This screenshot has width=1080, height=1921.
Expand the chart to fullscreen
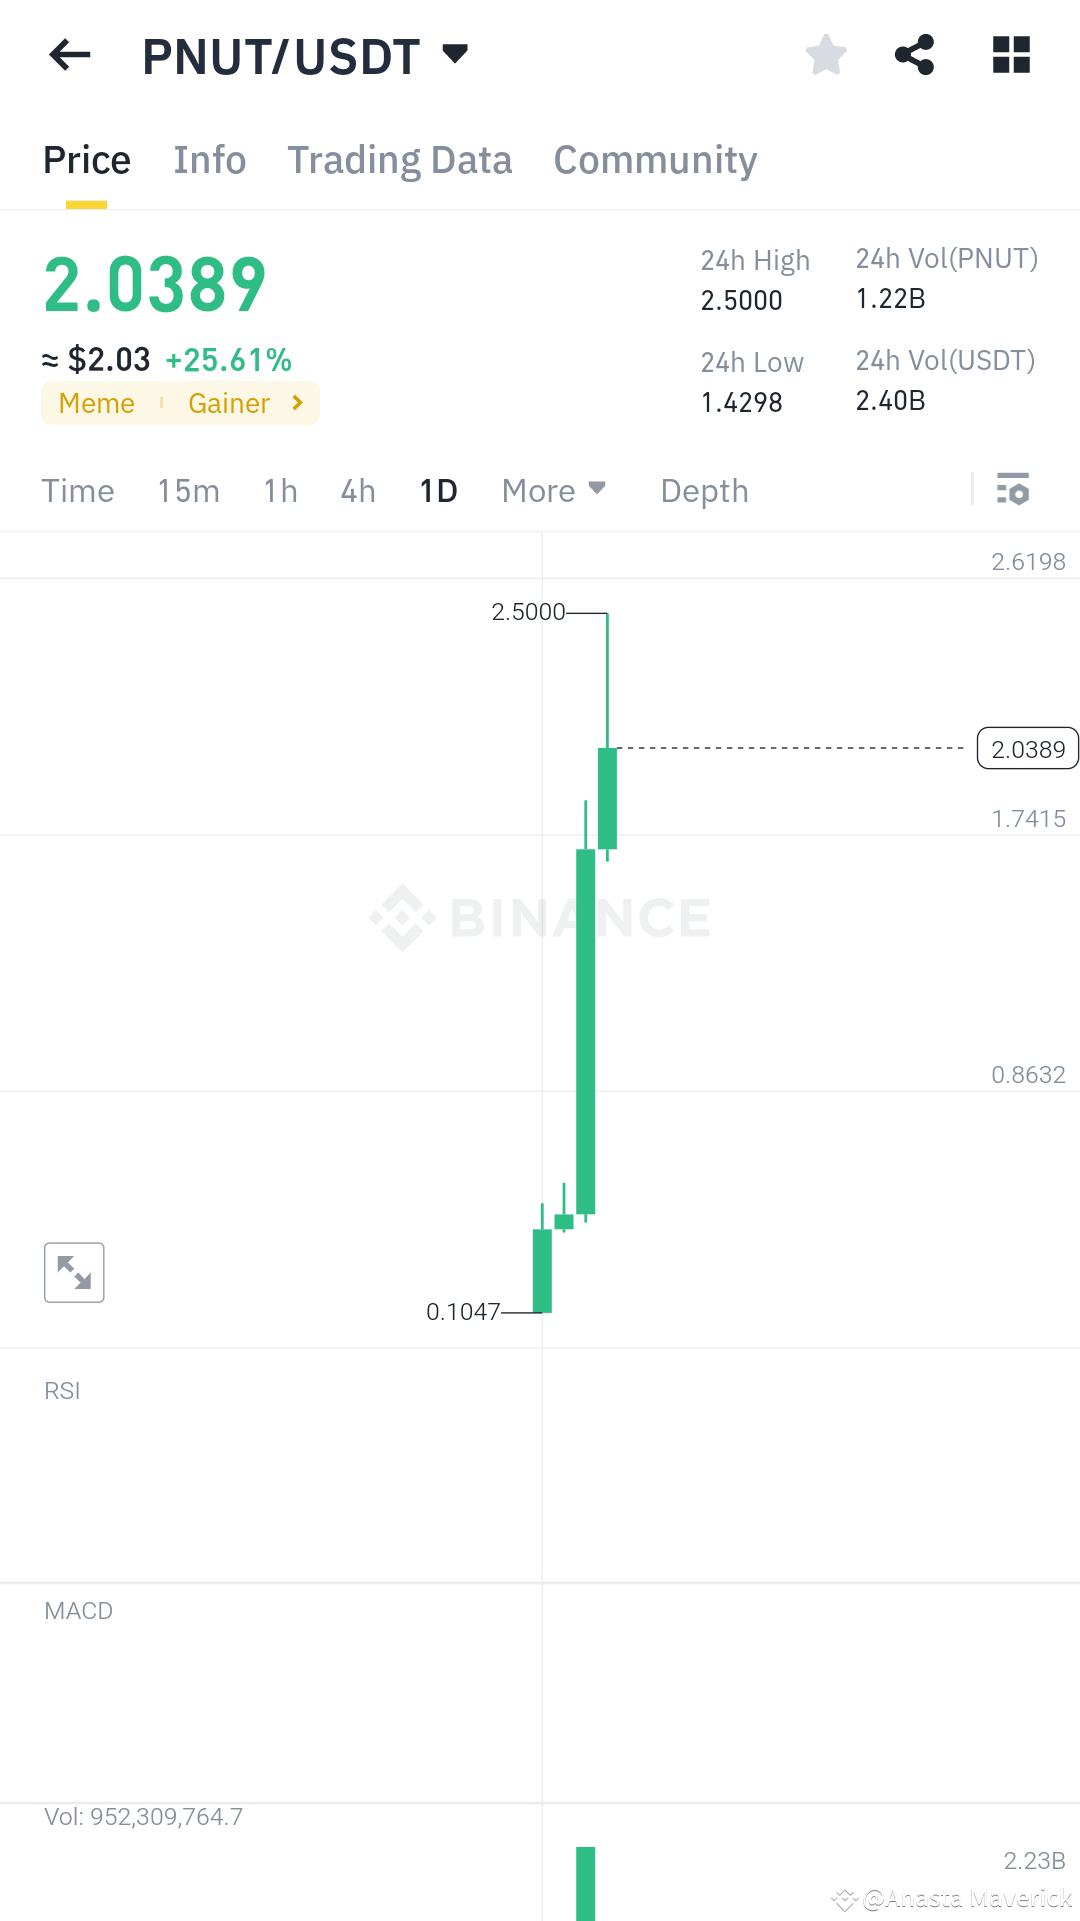click(74, 1271)
